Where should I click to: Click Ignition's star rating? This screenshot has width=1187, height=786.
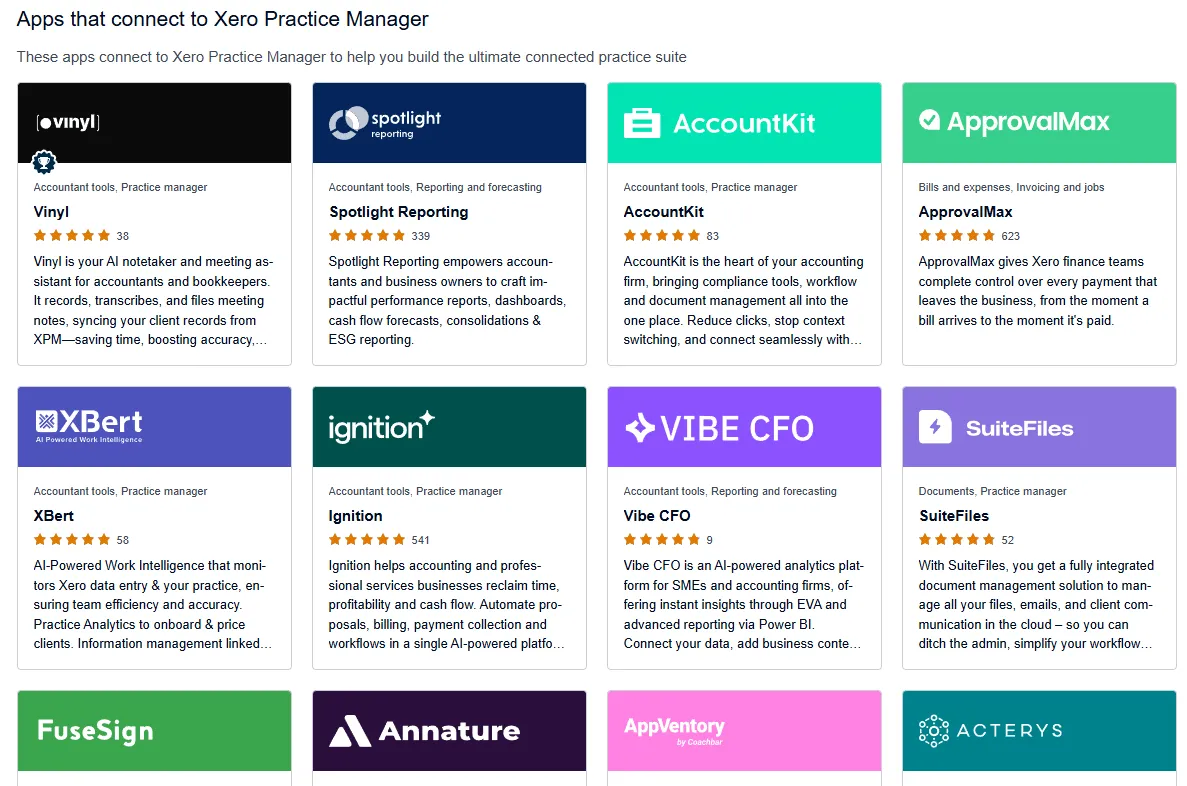click(367, 539)
